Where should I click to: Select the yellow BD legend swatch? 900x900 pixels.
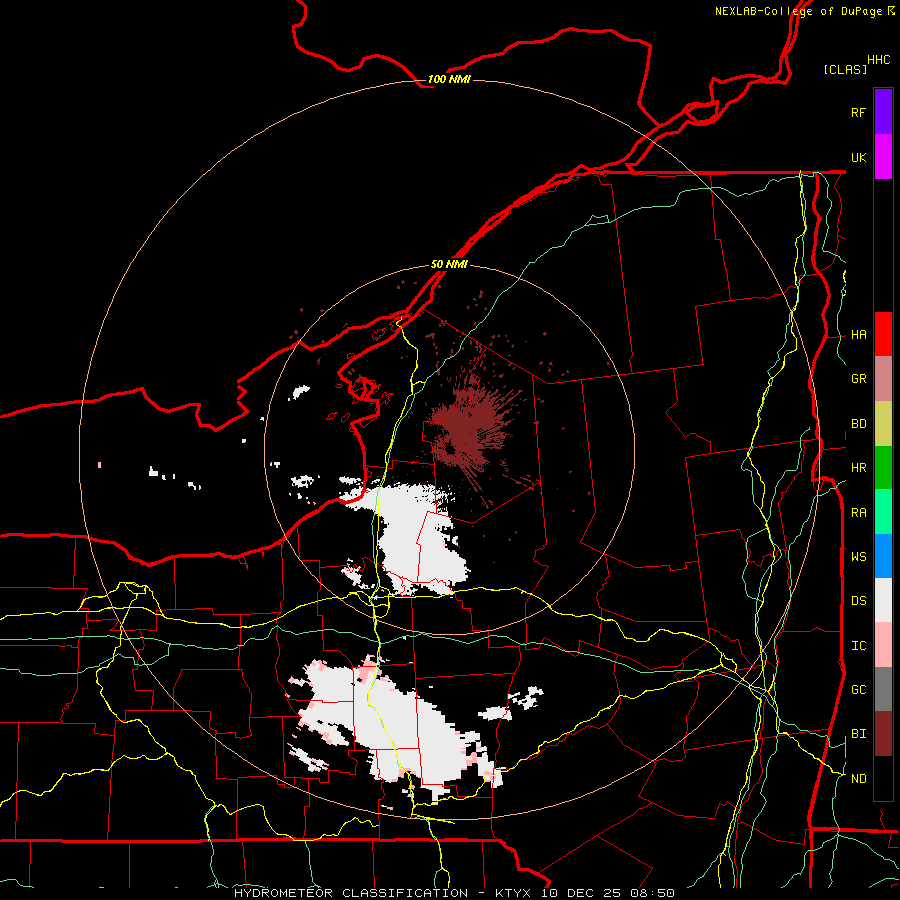[883, 424]
